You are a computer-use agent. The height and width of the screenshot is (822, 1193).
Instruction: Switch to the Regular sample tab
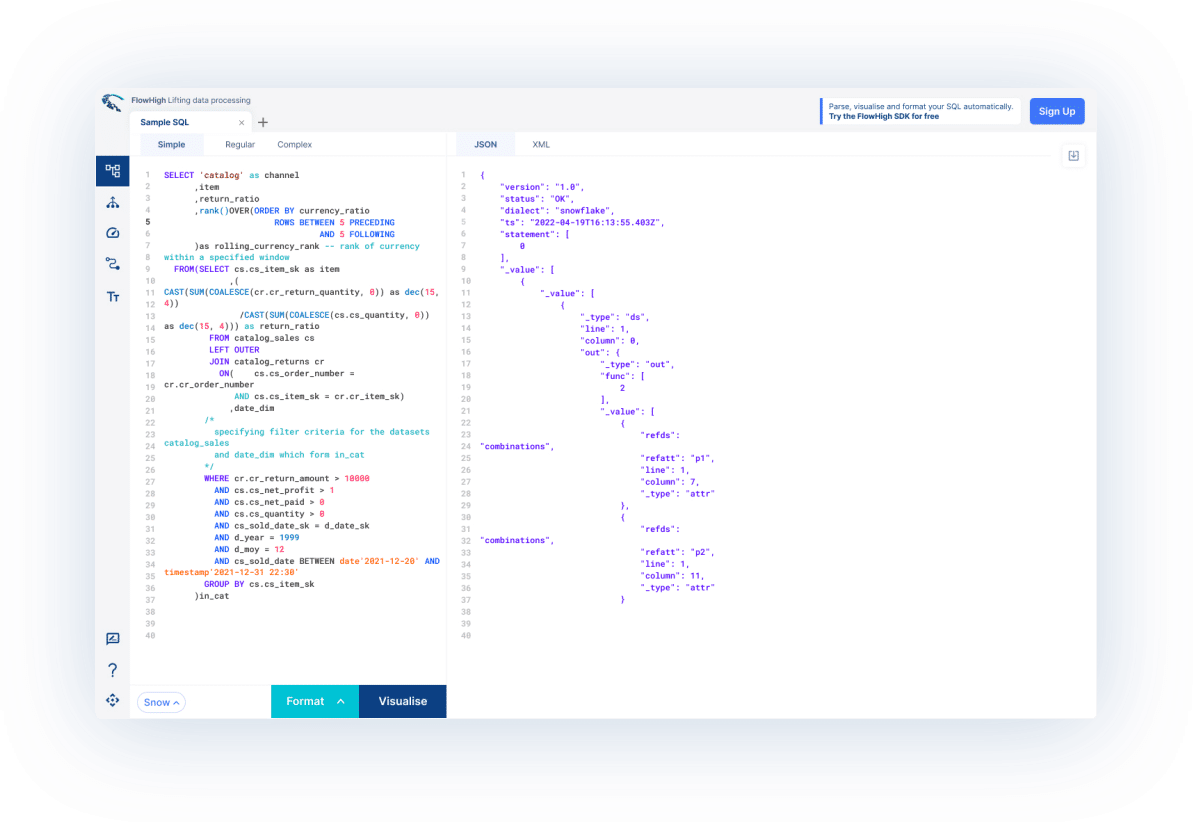click(x=240, y=145)
